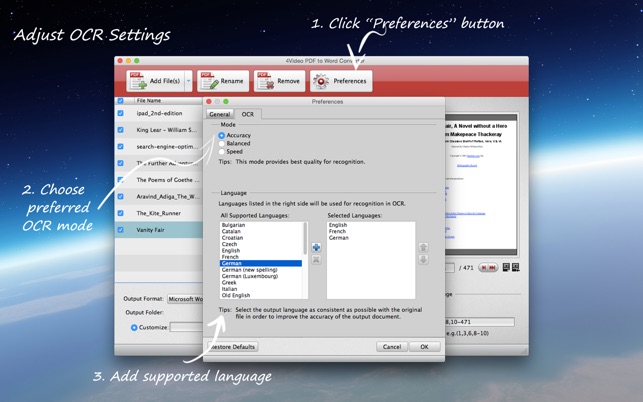Move selected language down arrow
The height and width of the screenshot is (402, 643).
[x=423, y=260]
